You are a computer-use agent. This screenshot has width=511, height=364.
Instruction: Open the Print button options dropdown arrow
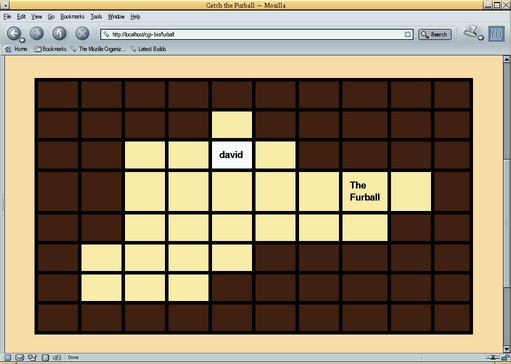[x=480, y=38]
